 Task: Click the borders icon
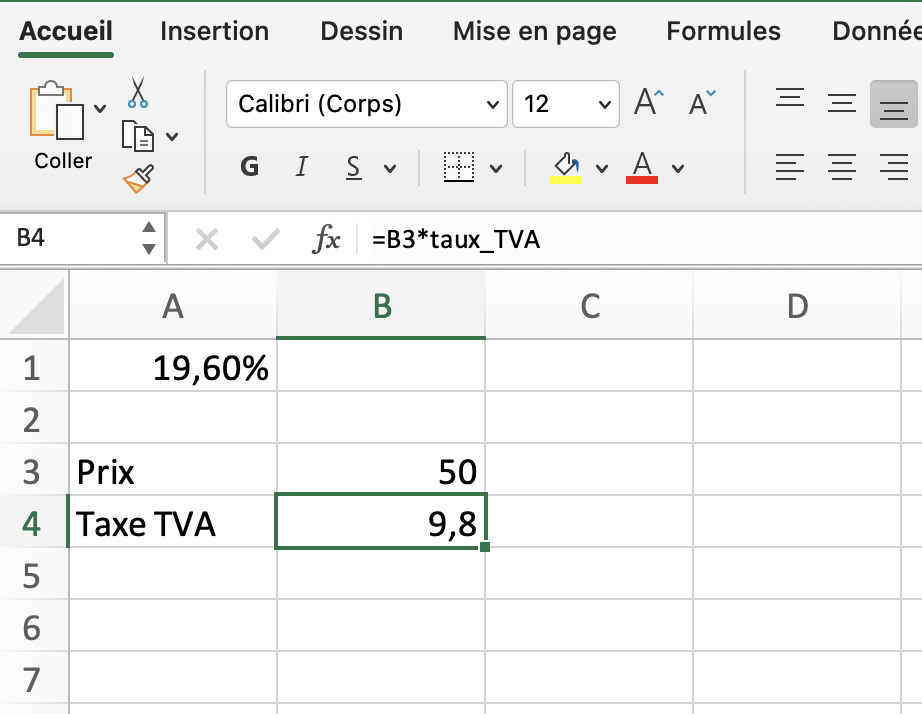(459, 167)
